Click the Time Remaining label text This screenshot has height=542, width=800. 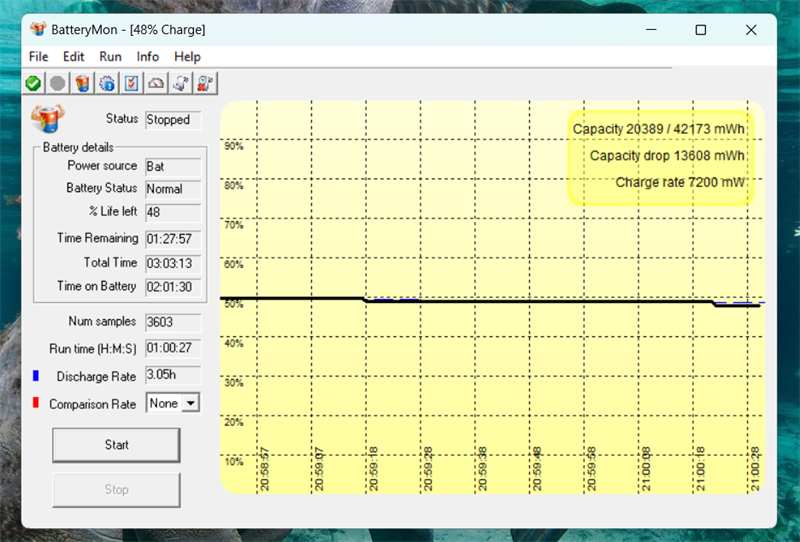pyautogui.click(x=97, y=238)
